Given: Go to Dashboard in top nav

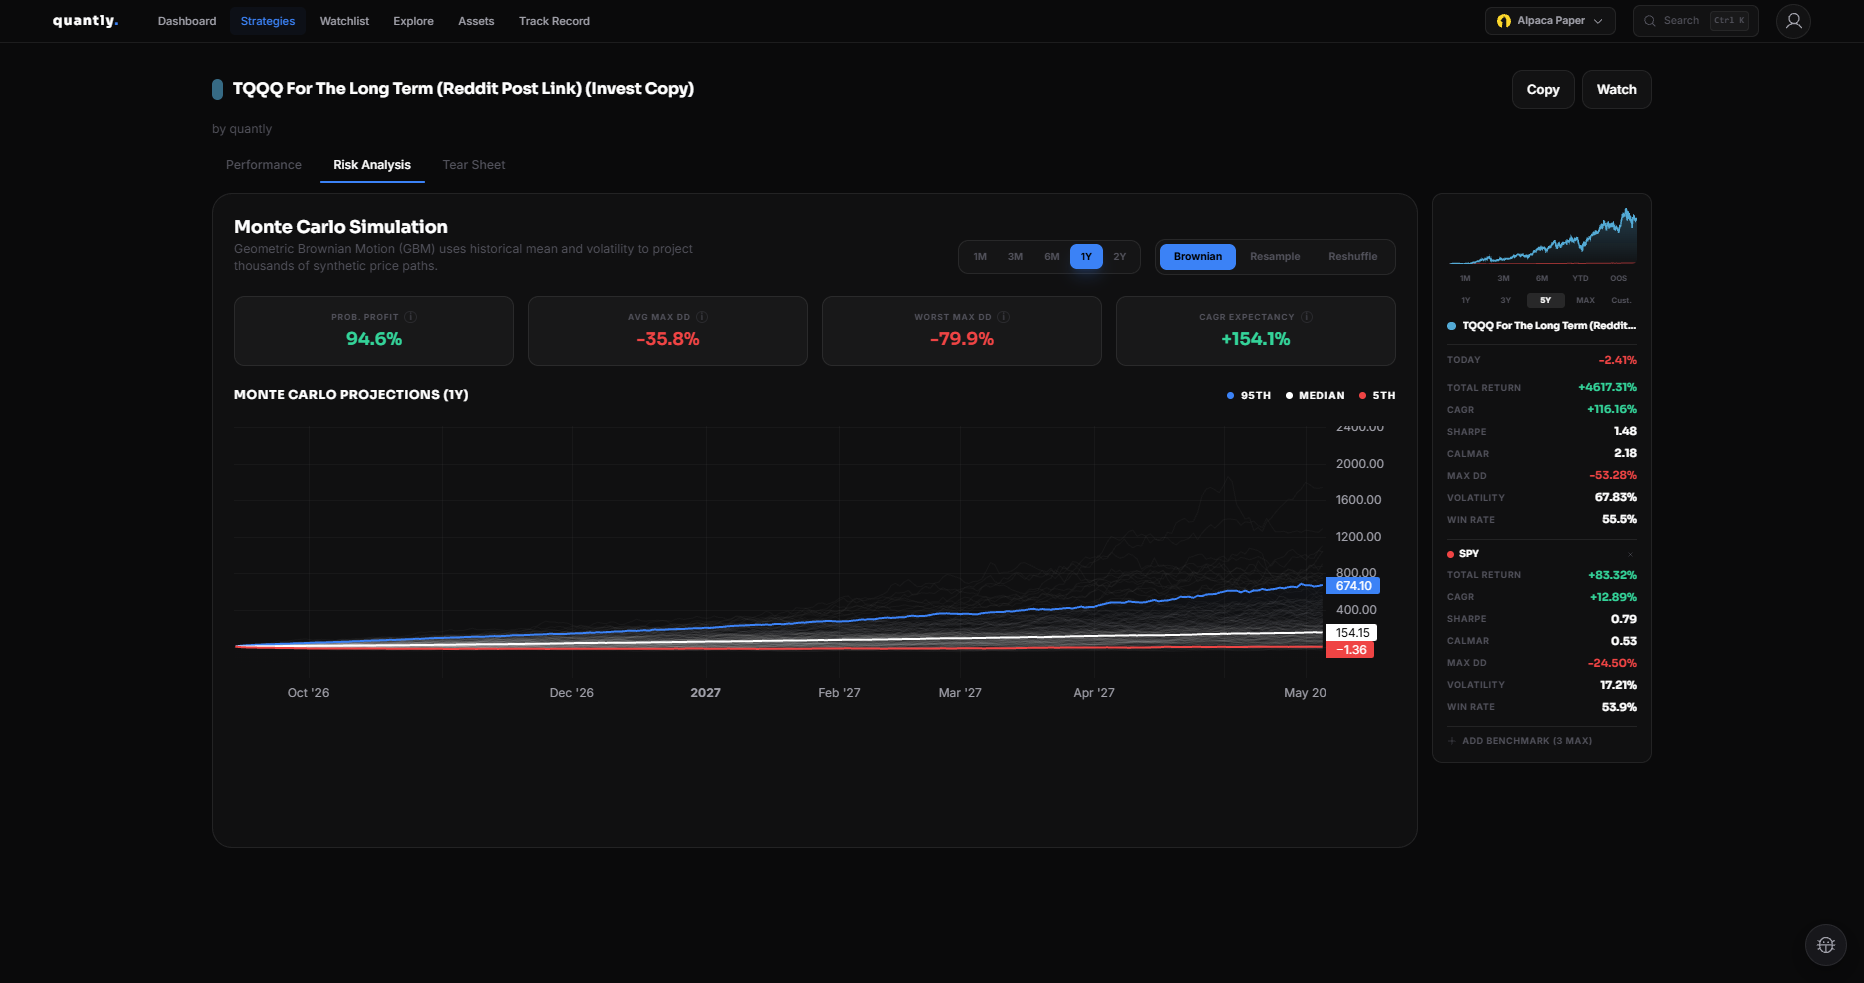Looking at the screenshot, I should (187, 21).
